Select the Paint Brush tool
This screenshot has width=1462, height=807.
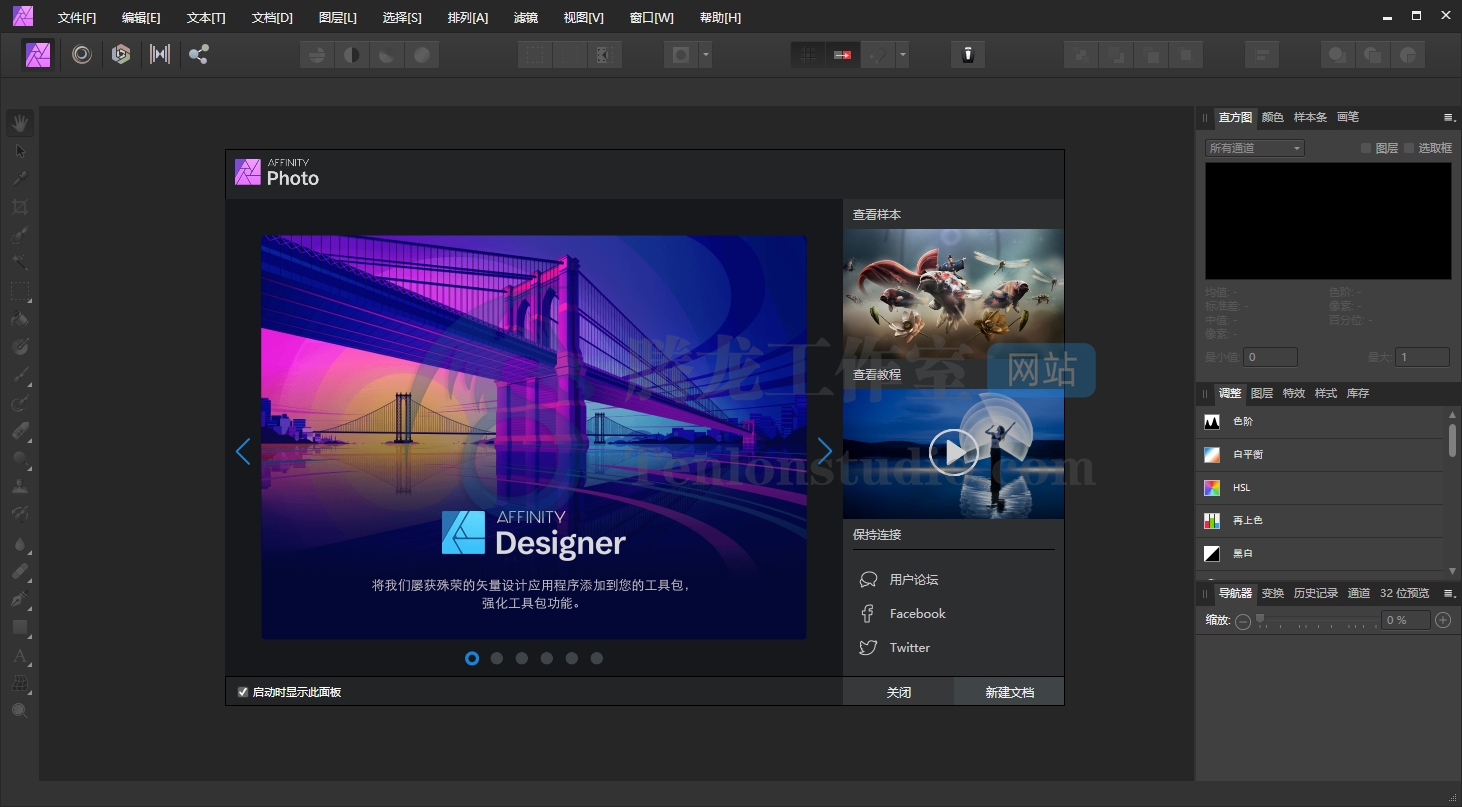(x=20, y=376)
